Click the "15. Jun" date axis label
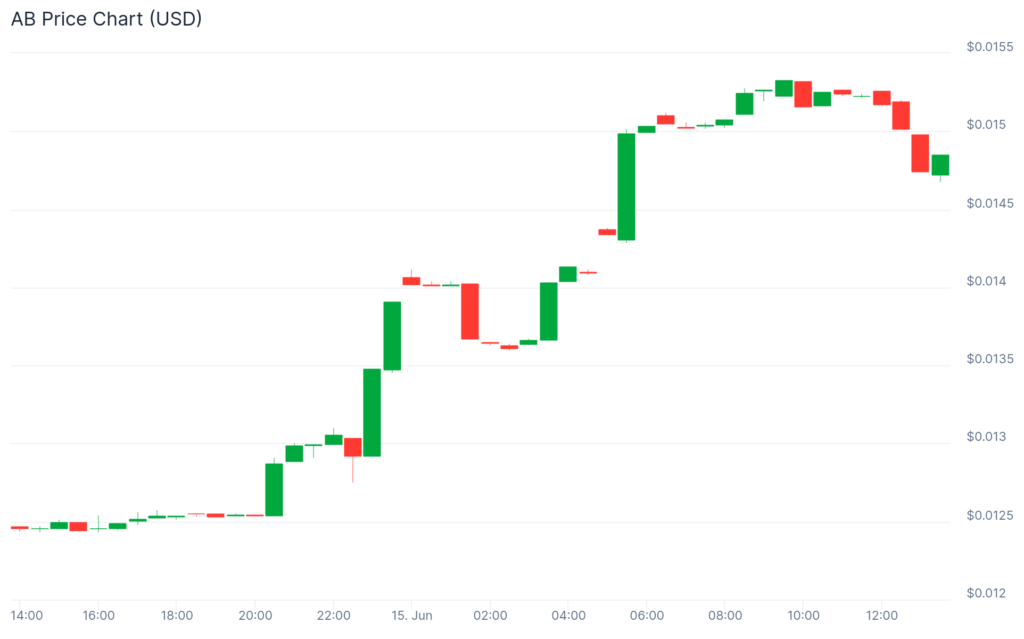This screenshot has width=1024, height=639. coord(411,615)
